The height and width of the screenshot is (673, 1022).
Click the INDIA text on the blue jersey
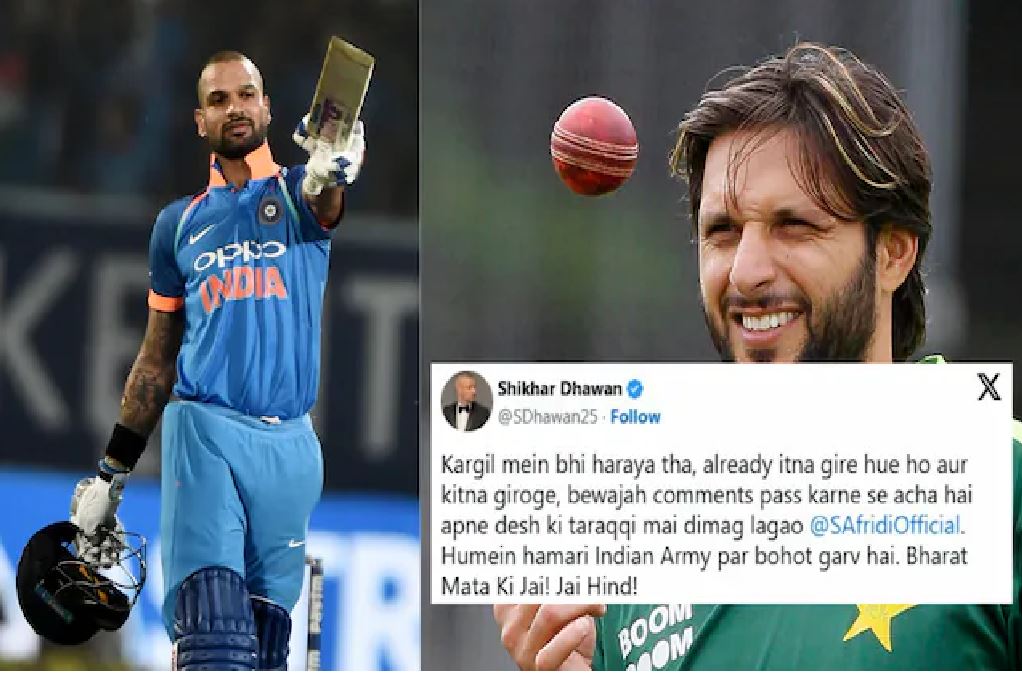tap(244, 288)
